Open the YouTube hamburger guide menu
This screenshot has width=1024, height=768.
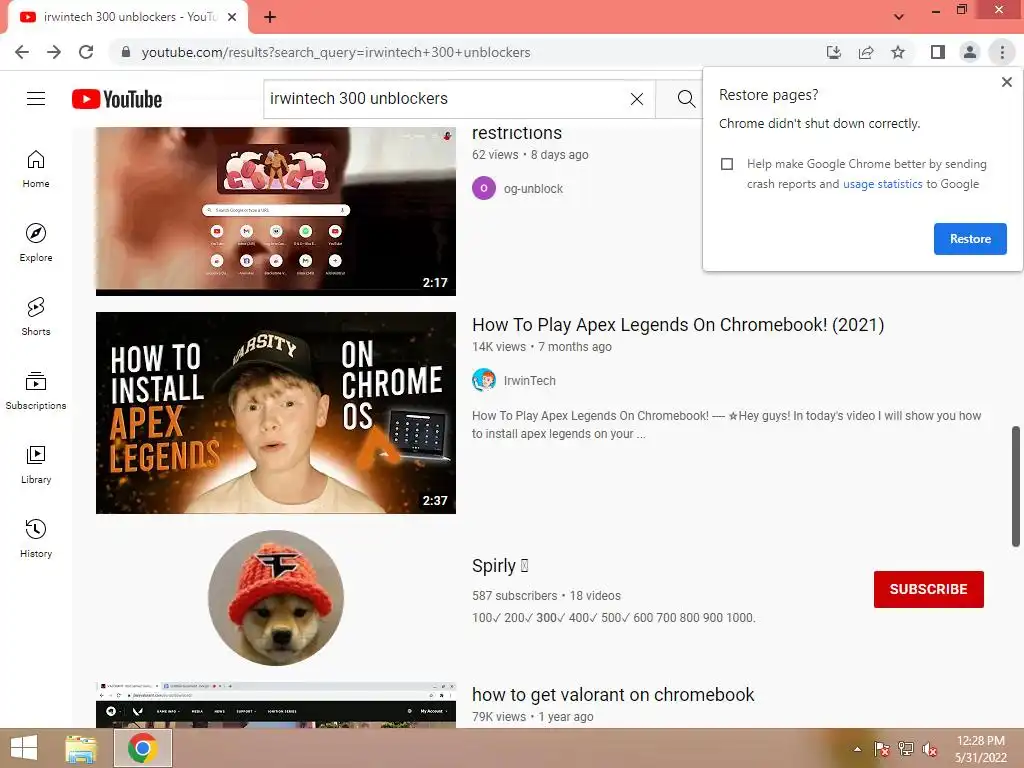36,99
